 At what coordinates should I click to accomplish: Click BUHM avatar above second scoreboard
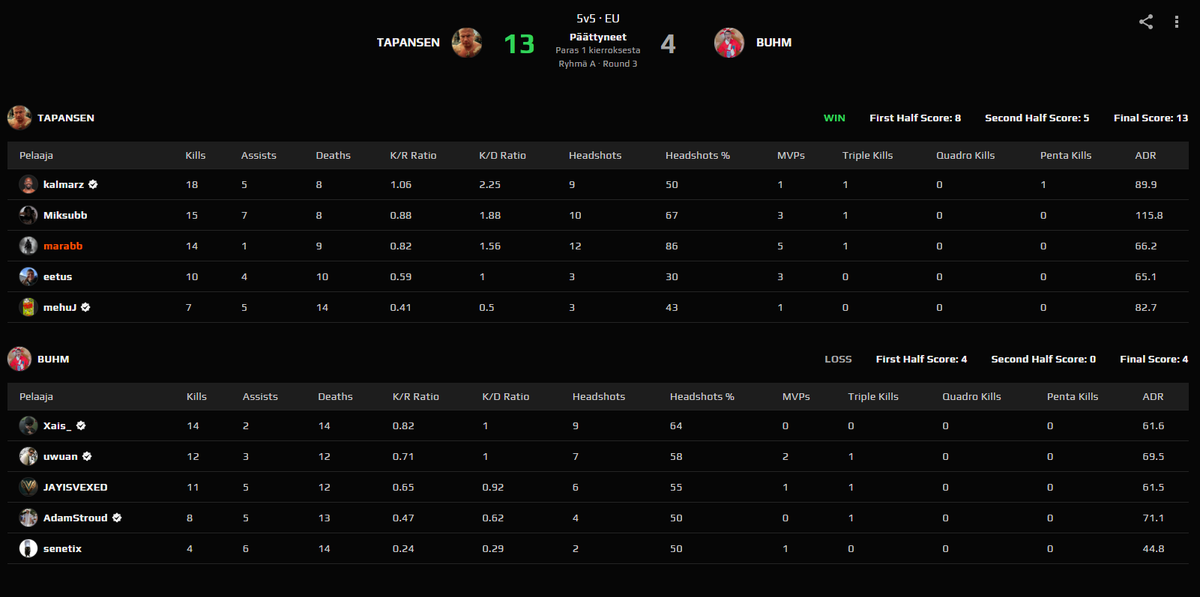[19, 359]
